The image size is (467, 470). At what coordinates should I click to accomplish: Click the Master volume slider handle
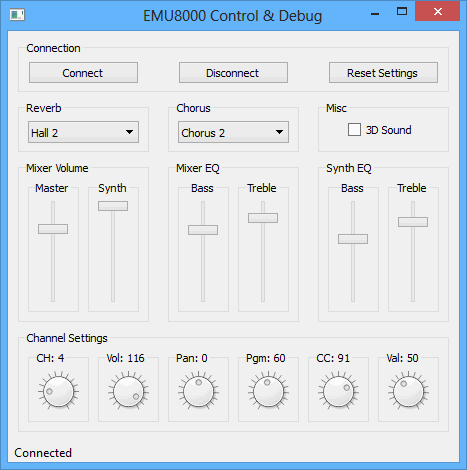pyautogui.click(x=53, y=229)
